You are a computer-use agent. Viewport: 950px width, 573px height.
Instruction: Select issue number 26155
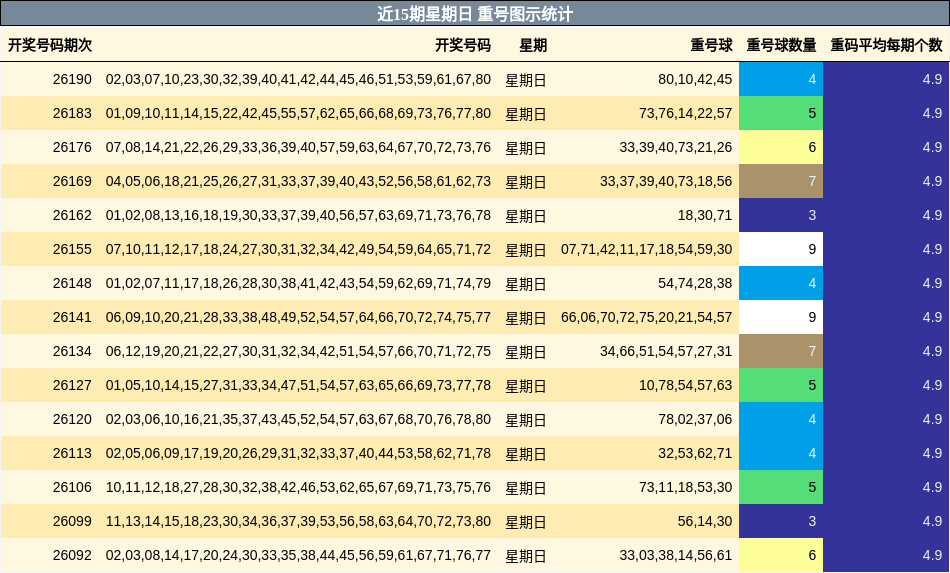[x=72, y=249]
